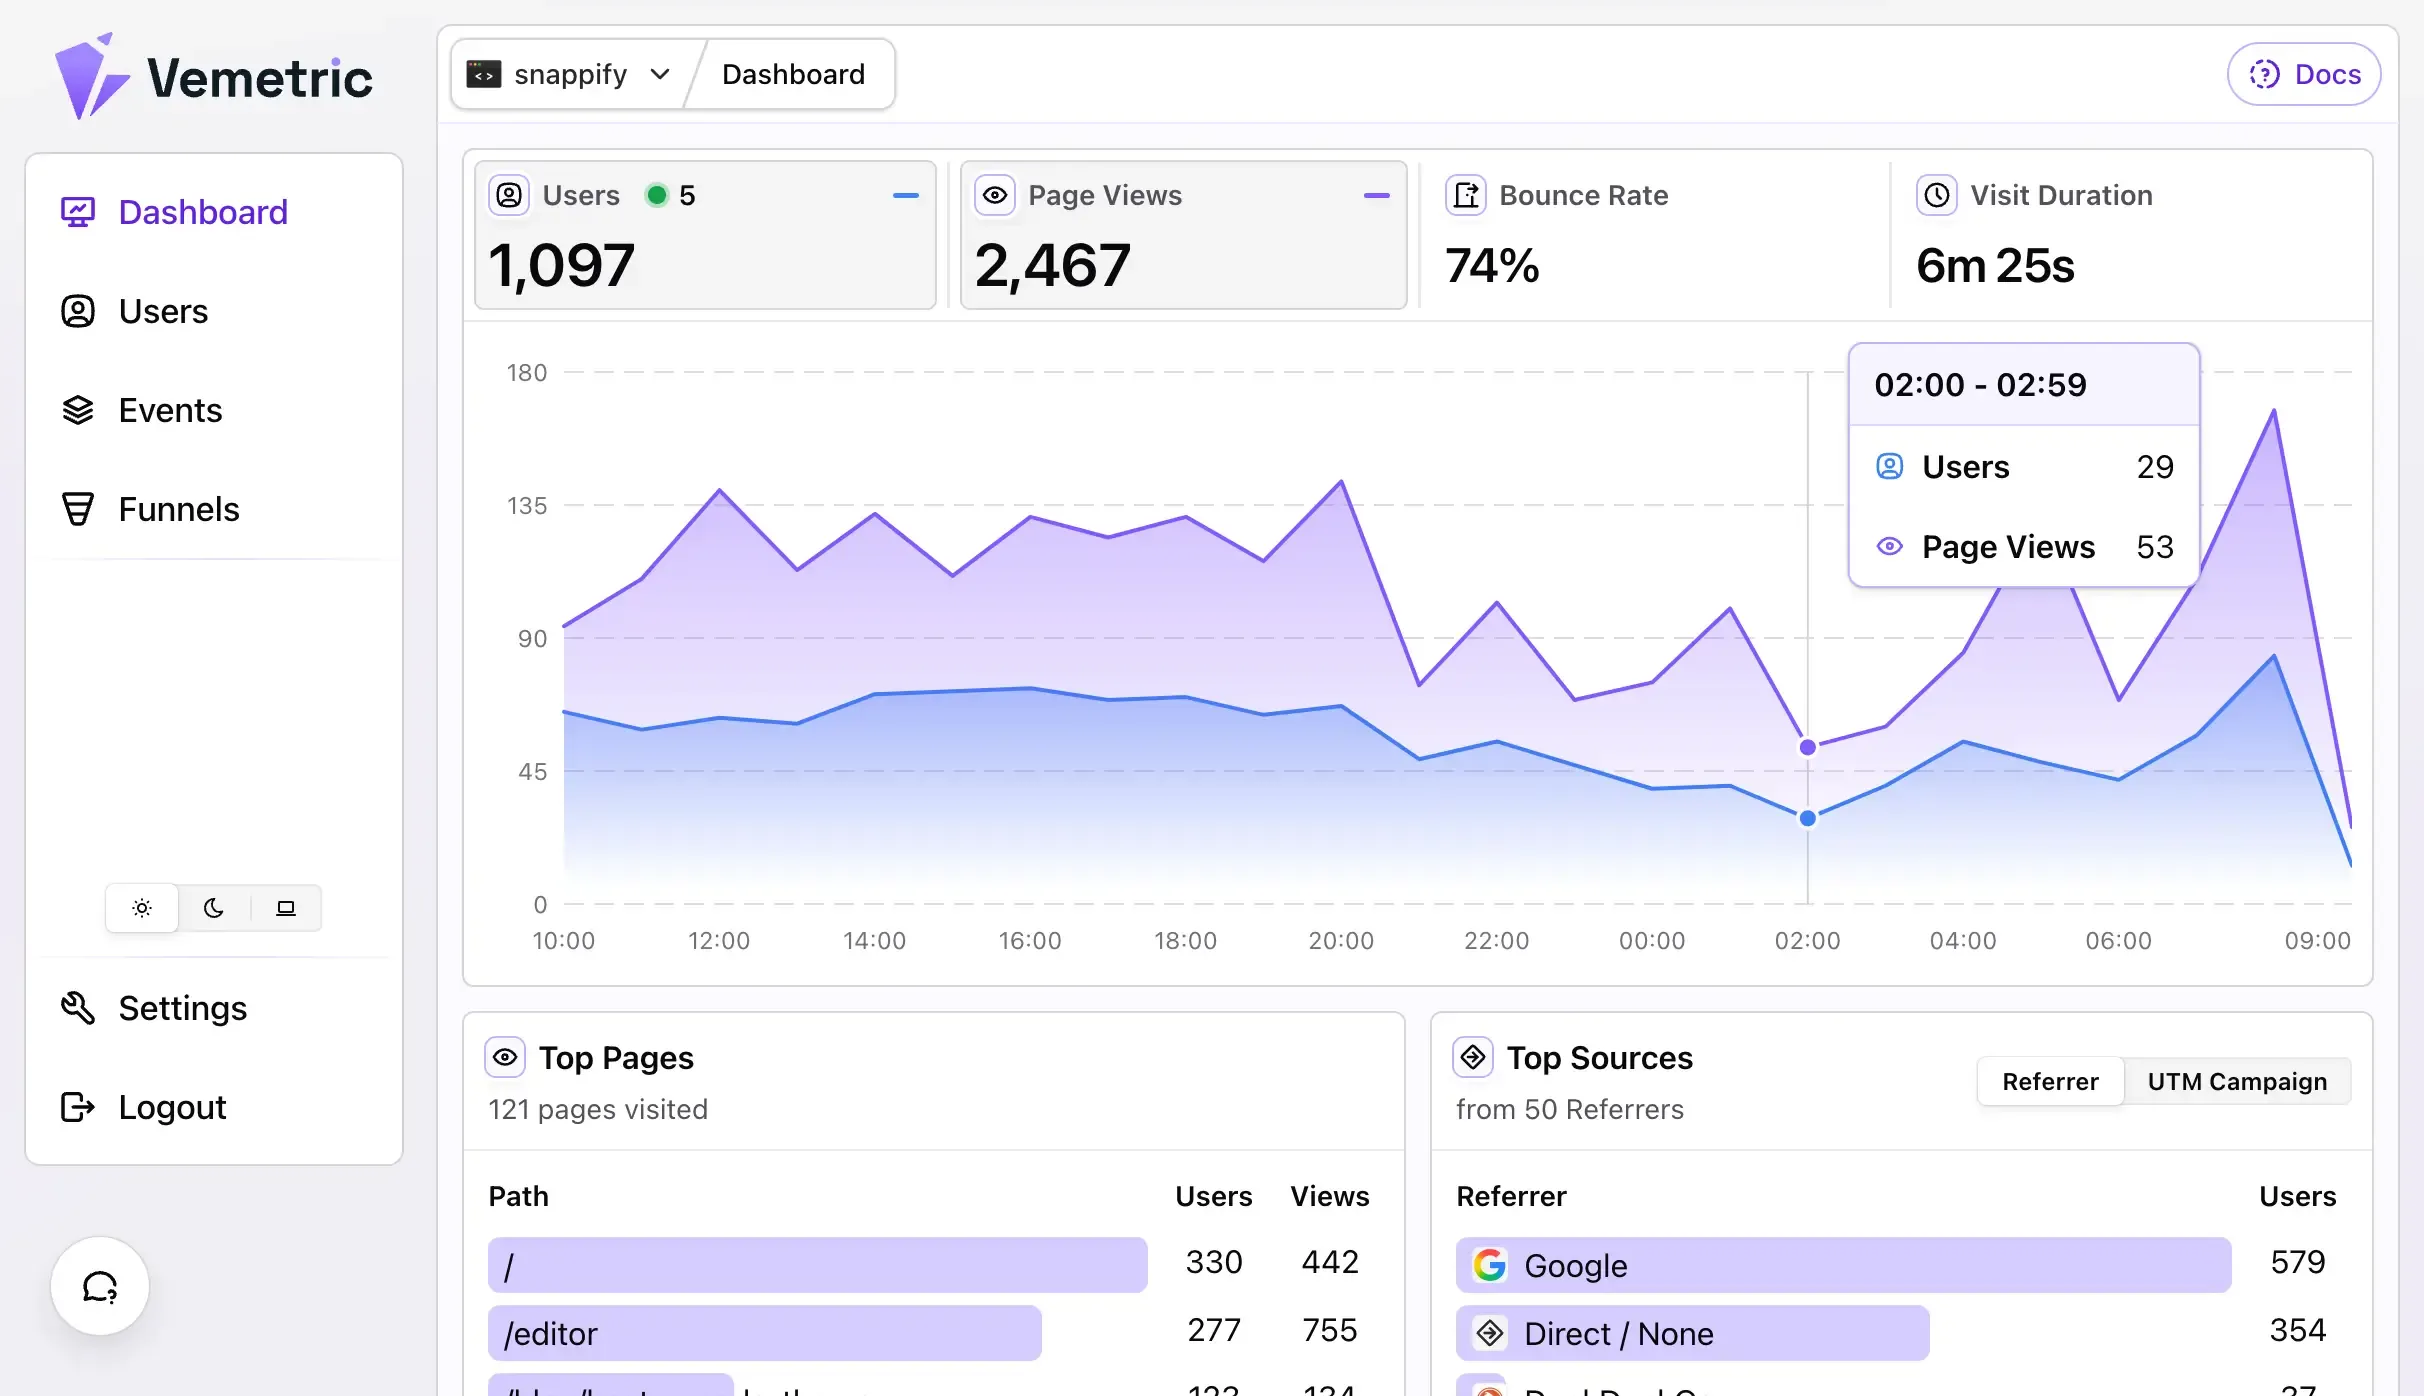Click the highlighted 02:00 chart data point
The width and height of the screenshot is (2424, 1396).
pos(1807,746)
